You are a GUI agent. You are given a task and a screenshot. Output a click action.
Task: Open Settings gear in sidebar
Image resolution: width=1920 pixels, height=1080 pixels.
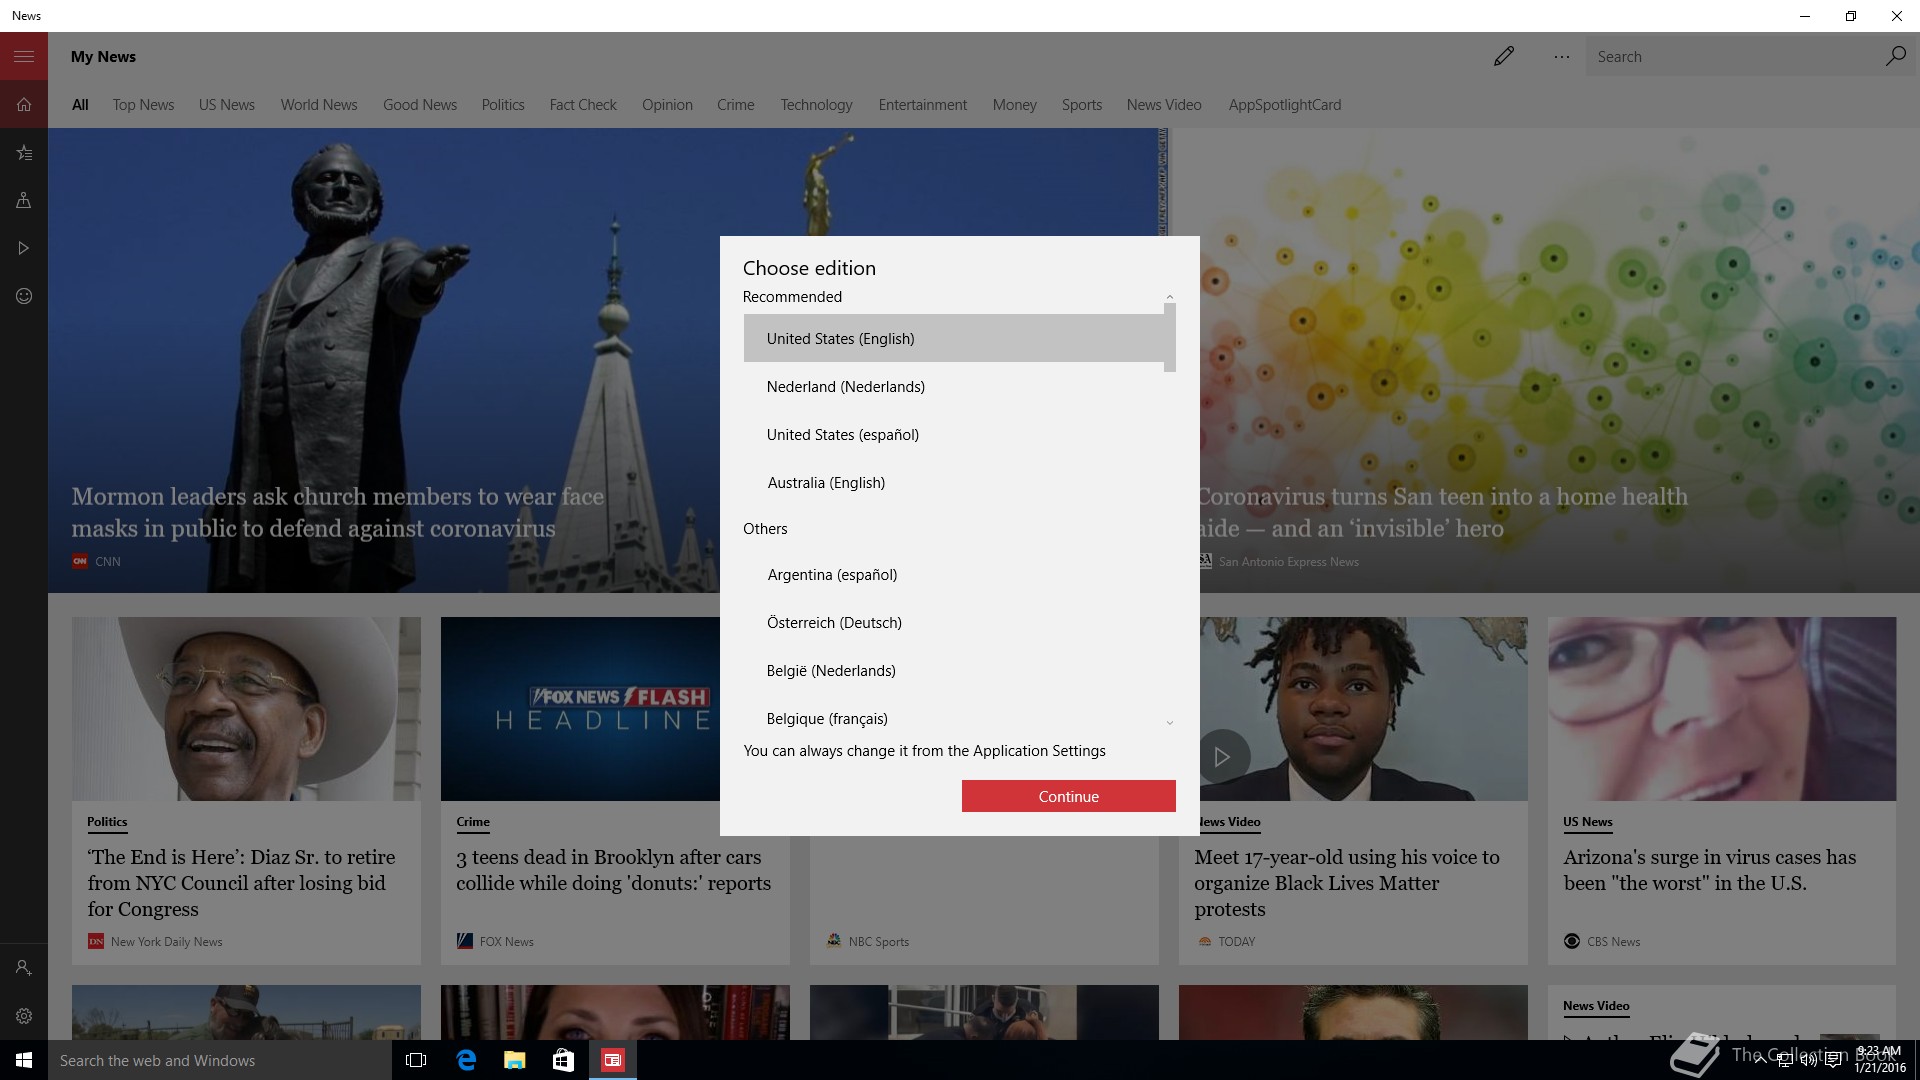click(24, 1016)
